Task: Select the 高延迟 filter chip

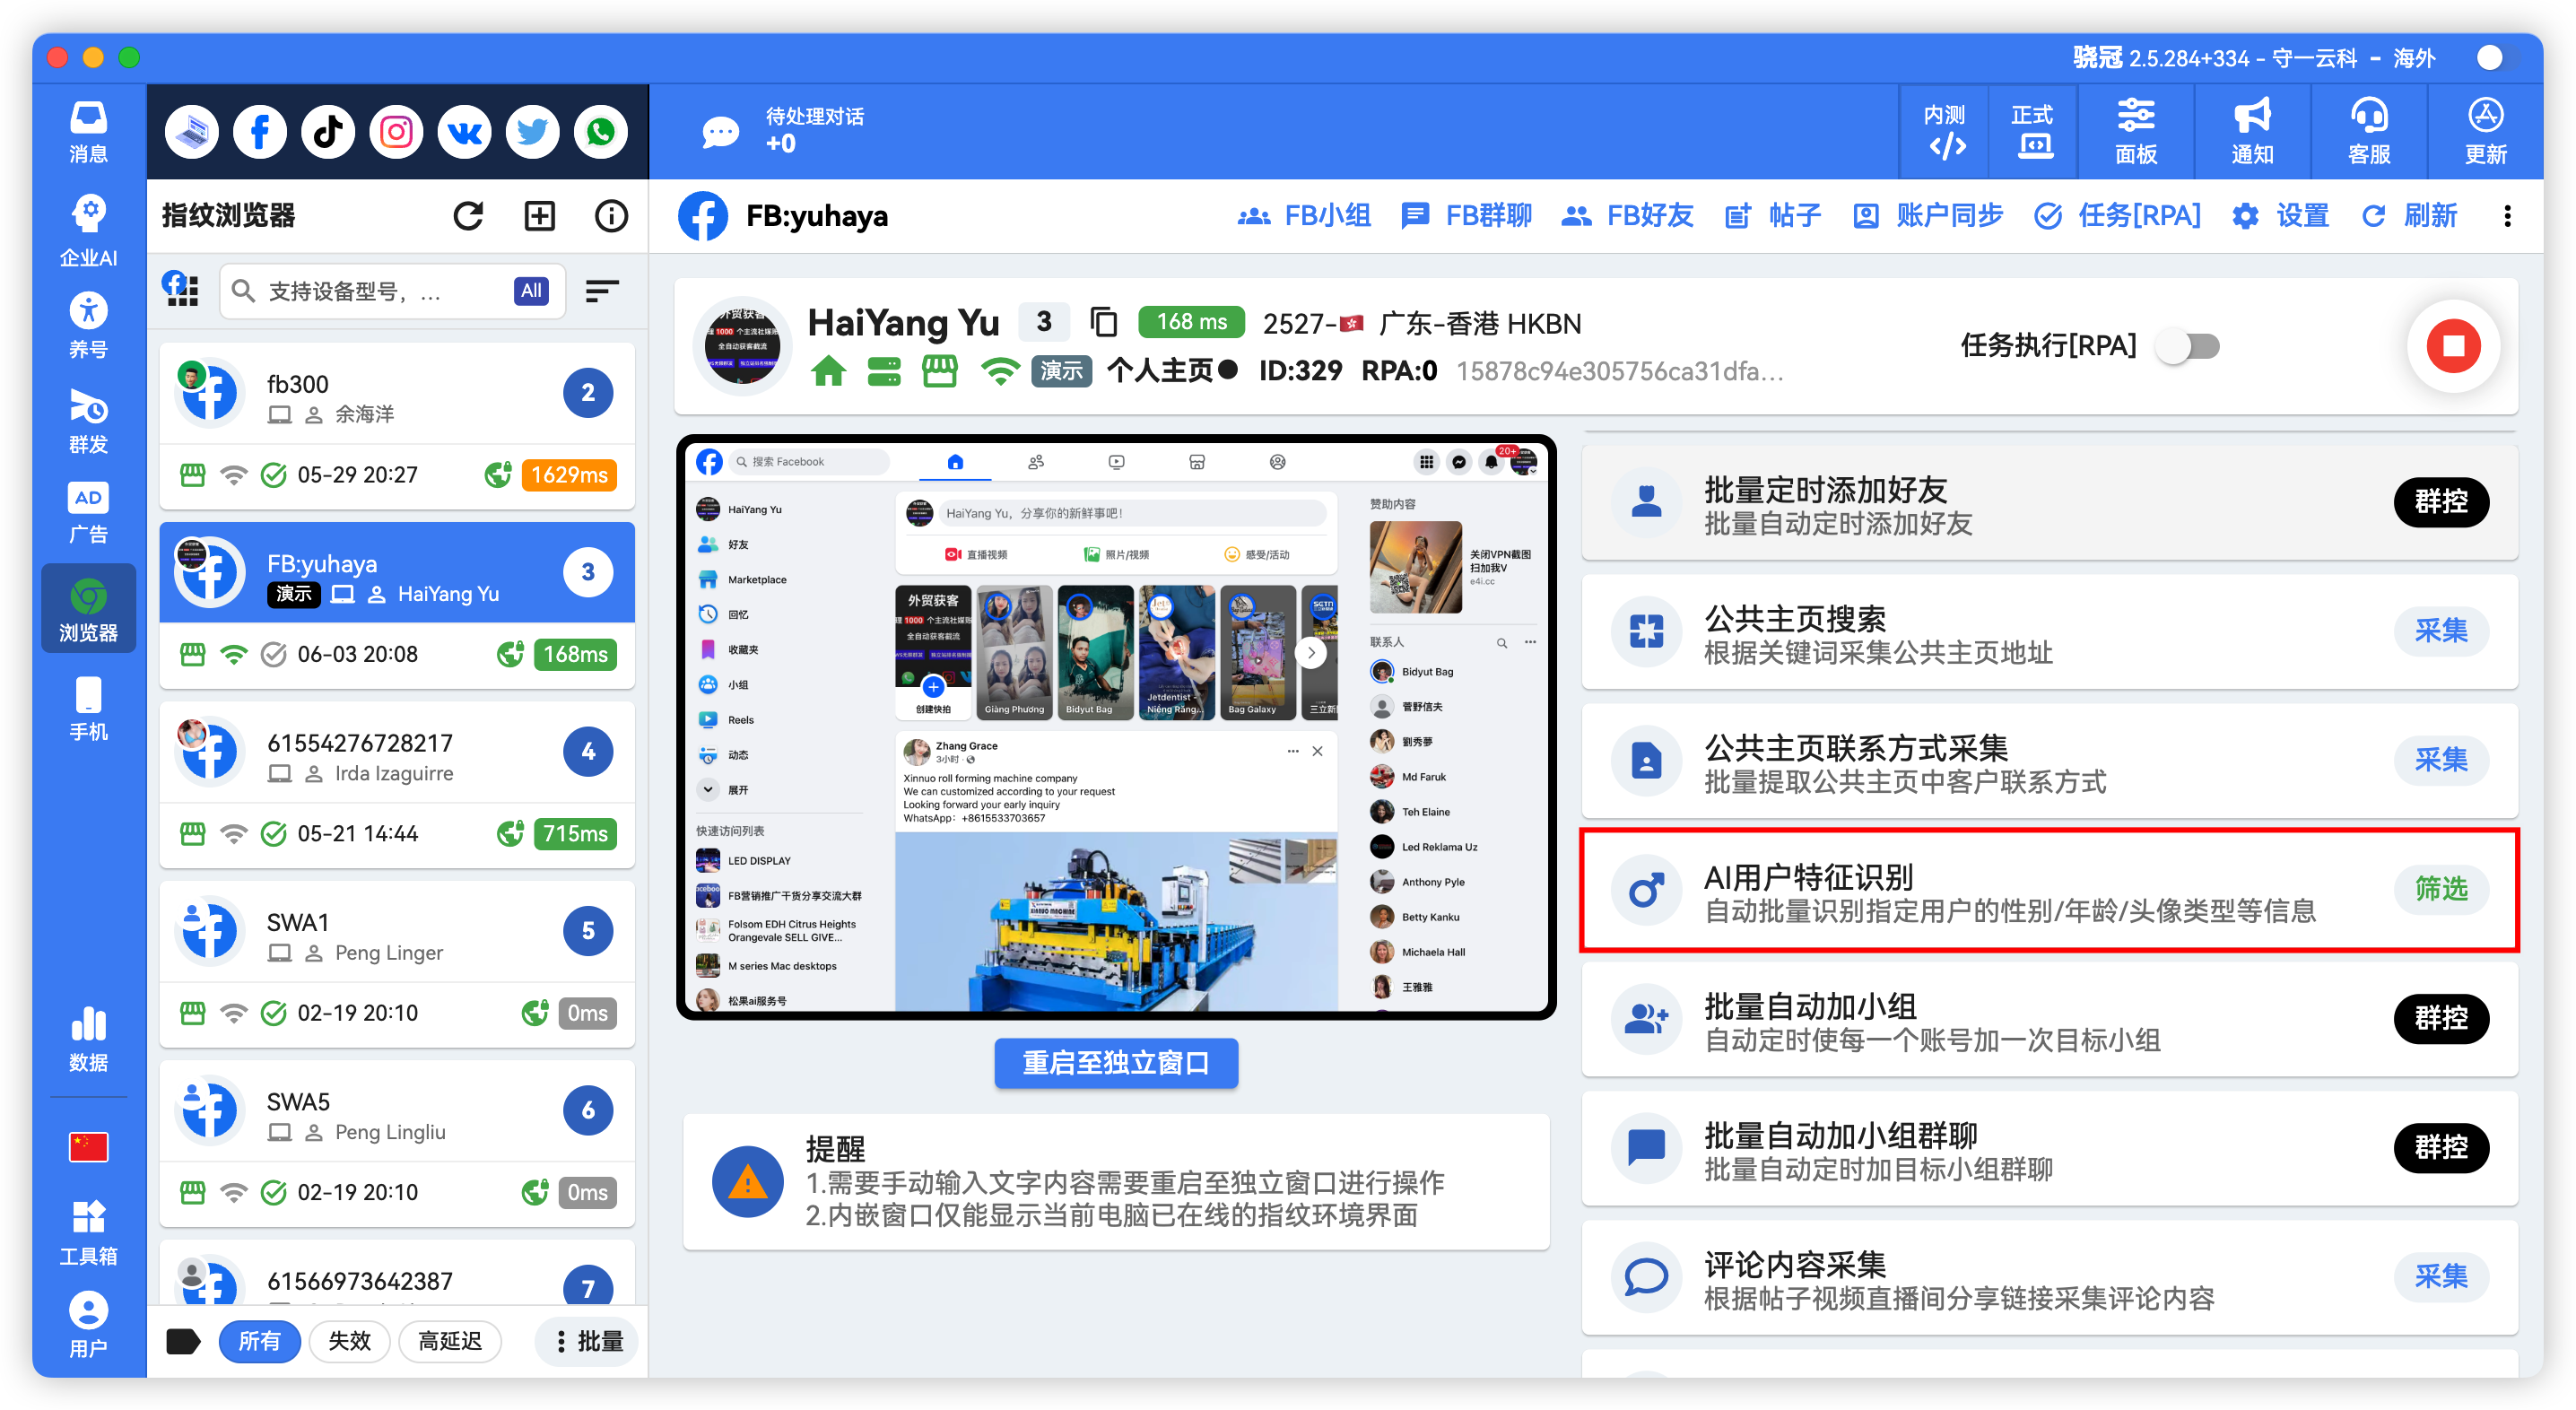Action: (x=450, y=1340)
